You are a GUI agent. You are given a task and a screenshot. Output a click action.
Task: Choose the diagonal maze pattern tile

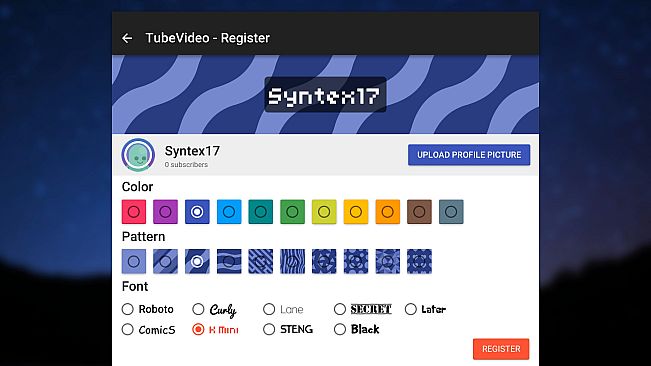click(x=261, y=261)
